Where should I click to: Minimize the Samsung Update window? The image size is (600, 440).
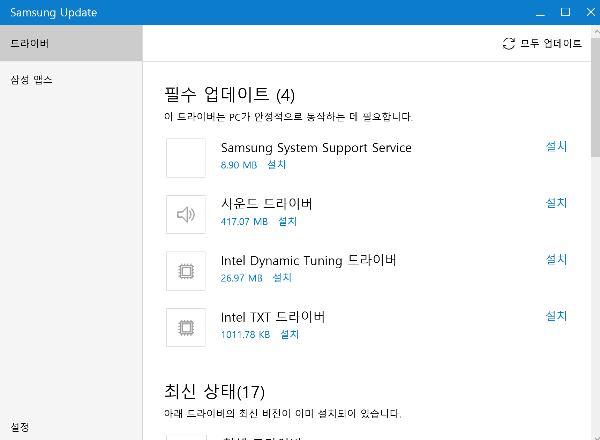(x=540, y=13)
